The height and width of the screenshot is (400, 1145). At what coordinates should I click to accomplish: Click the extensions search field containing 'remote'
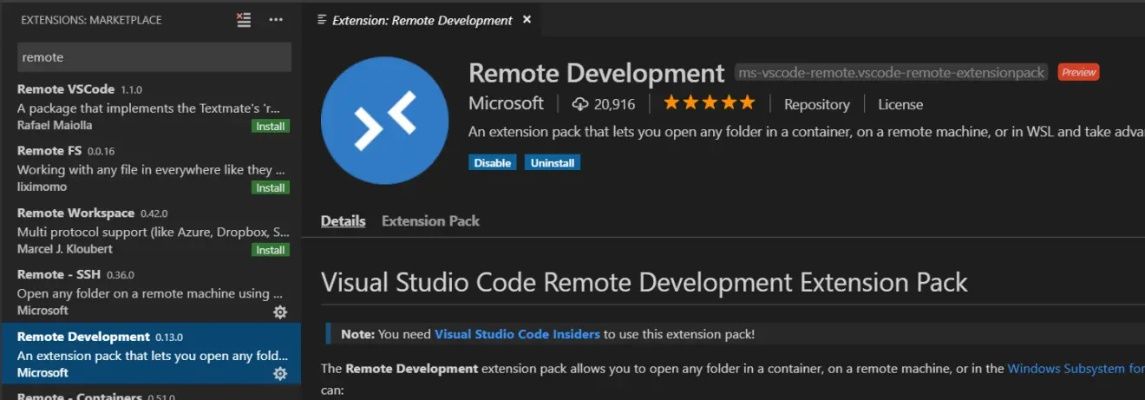(x=155, y=57)
